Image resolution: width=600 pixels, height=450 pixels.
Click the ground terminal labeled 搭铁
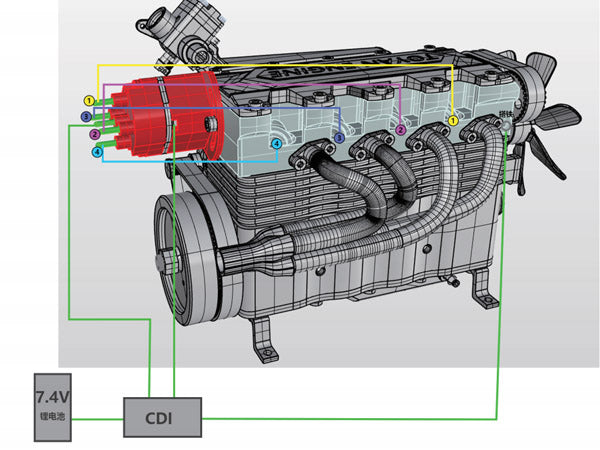pyautogui.click(x=506, y=125)
